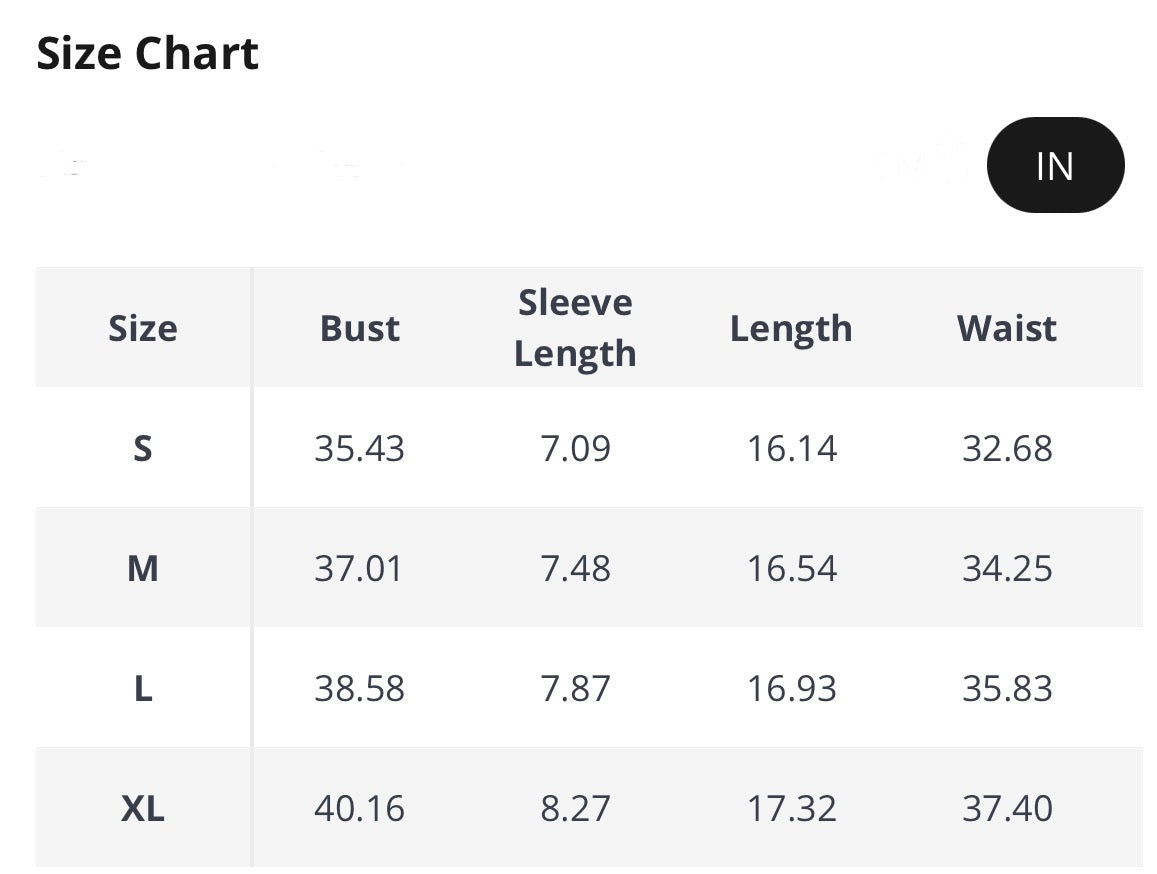Viewport: 1157px width, 874px height.
Task: Click the 32.68 waist cell
Action: tap(1007, 448)
